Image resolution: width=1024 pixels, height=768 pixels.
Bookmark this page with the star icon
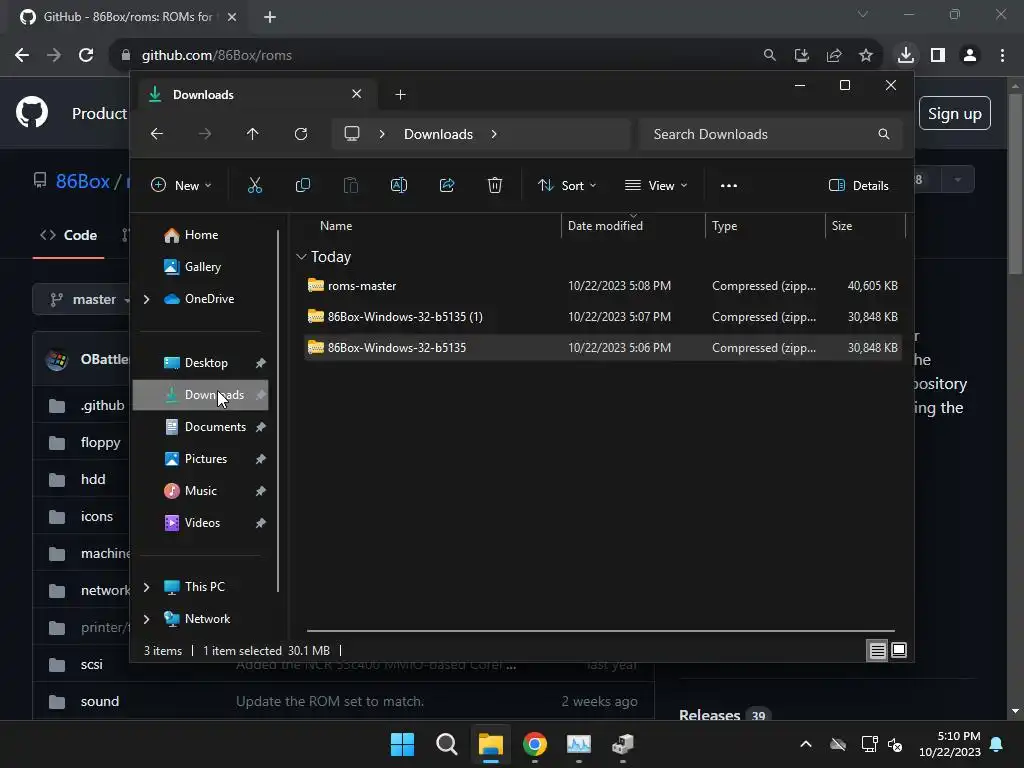click(866, 55)
